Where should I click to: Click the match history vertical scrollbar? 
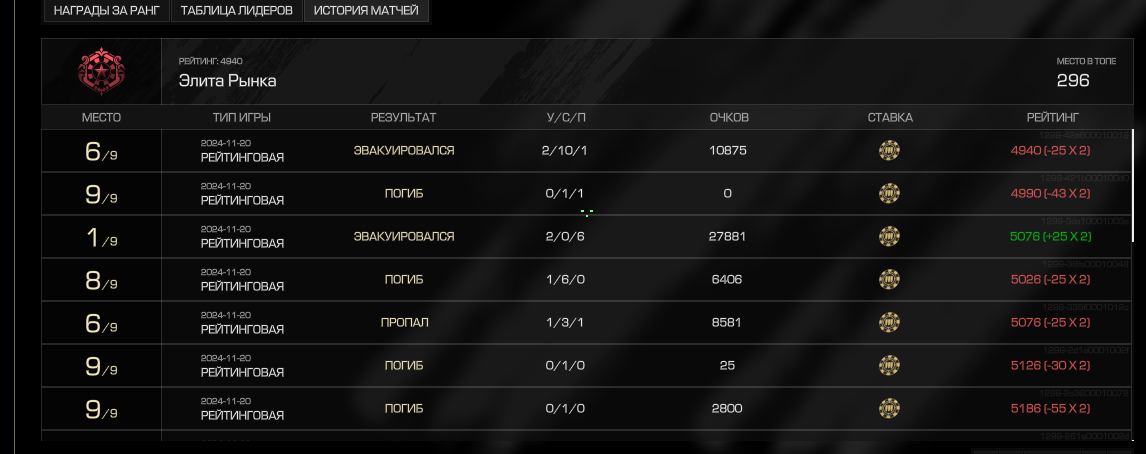(x=1132, y=186)
